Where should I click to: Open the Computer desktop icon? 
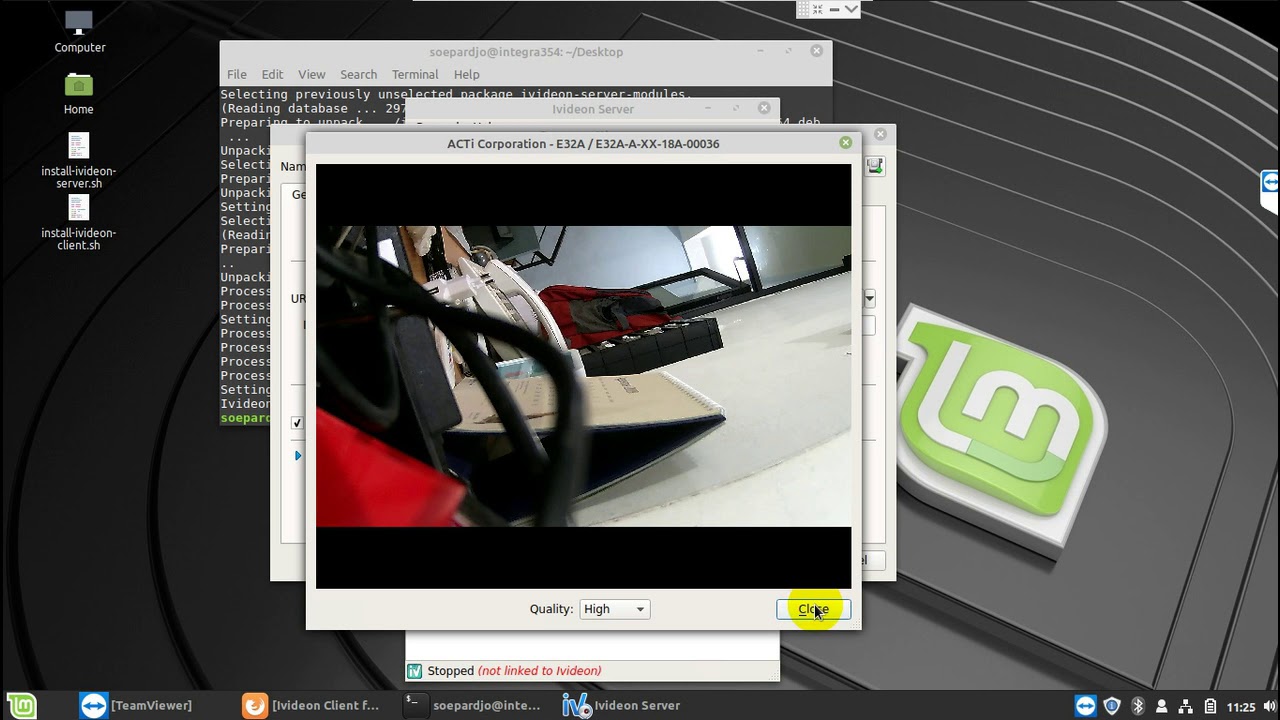tap(79, 31)
